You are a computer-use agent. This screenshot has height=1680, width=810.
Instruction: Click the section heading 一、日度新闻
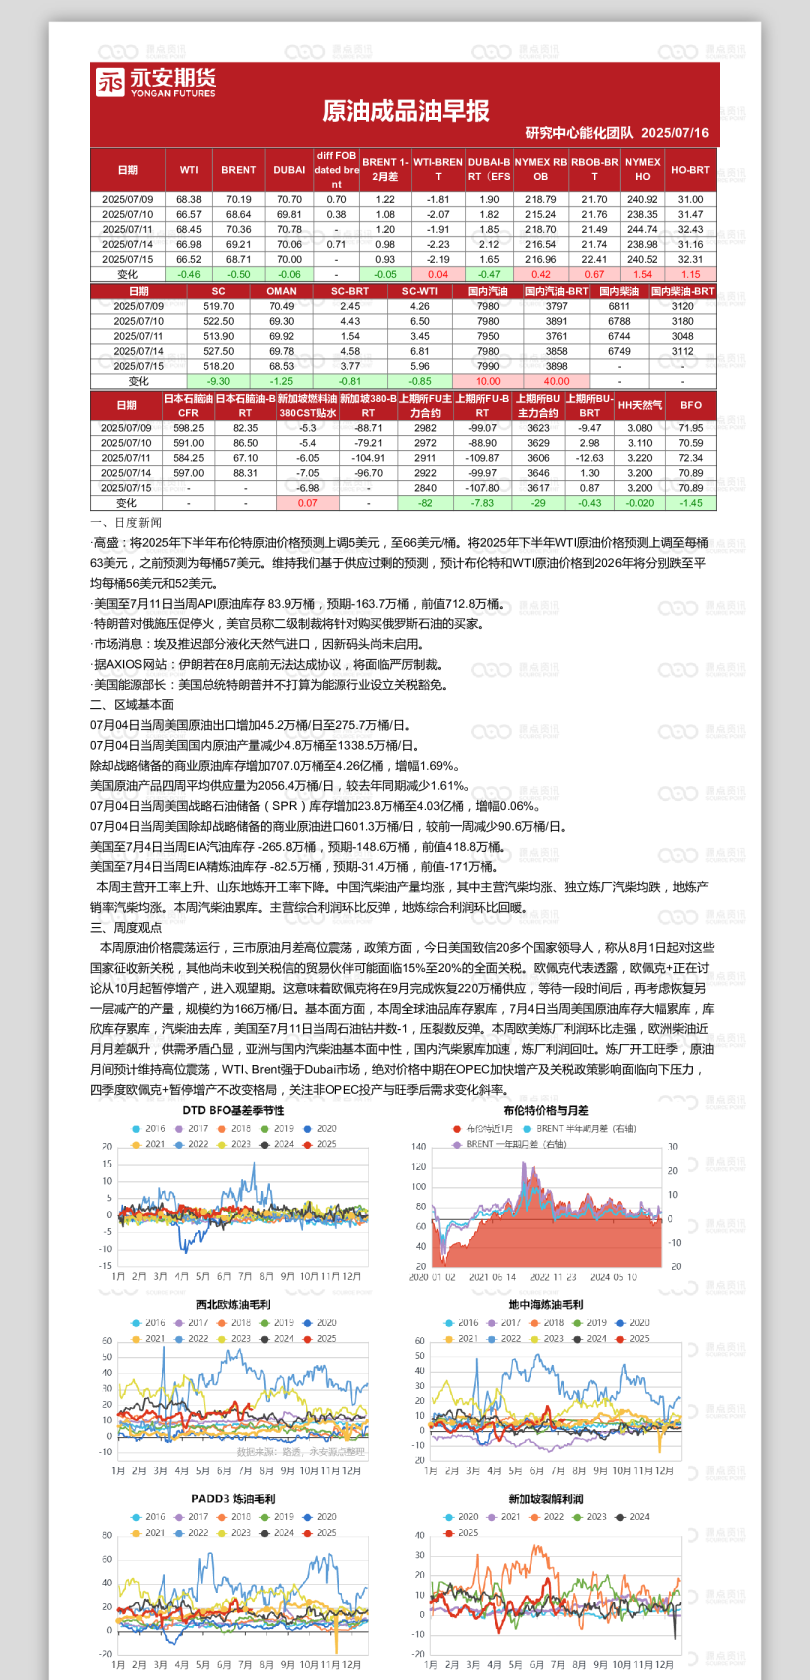[126, 523]
